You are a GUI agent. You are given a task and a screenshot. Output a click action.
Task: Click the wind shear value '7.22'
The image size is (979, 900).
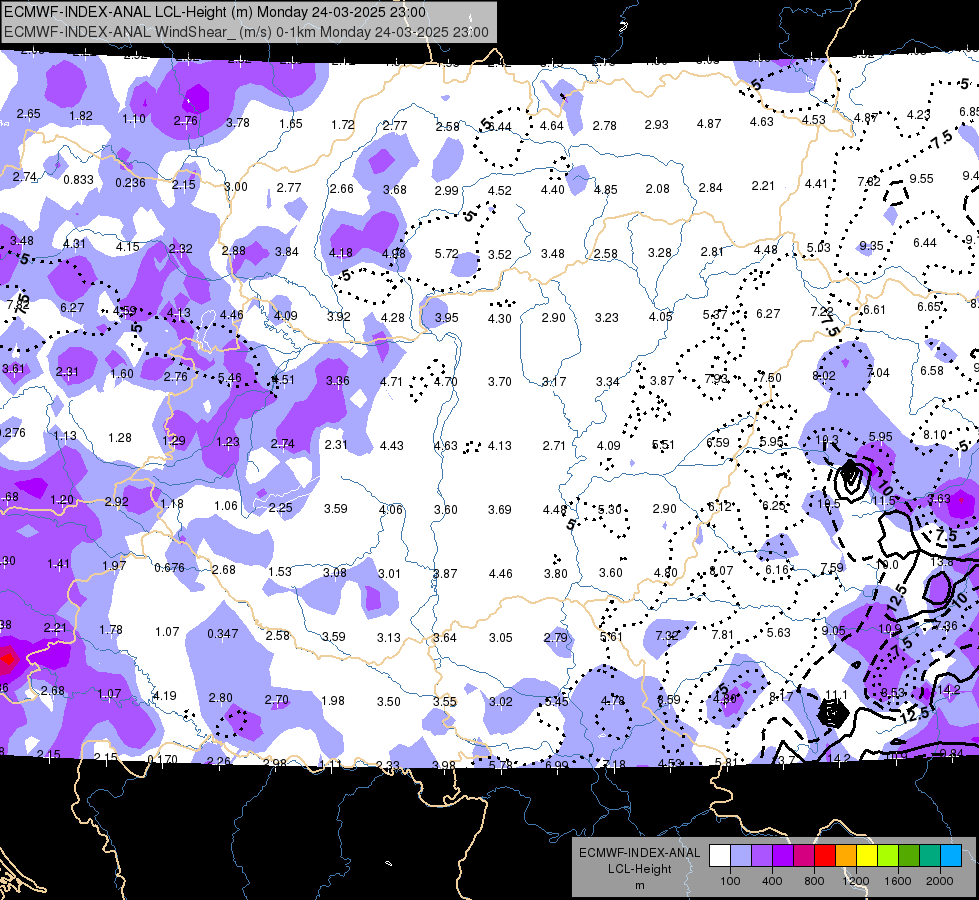coord(822,311)
